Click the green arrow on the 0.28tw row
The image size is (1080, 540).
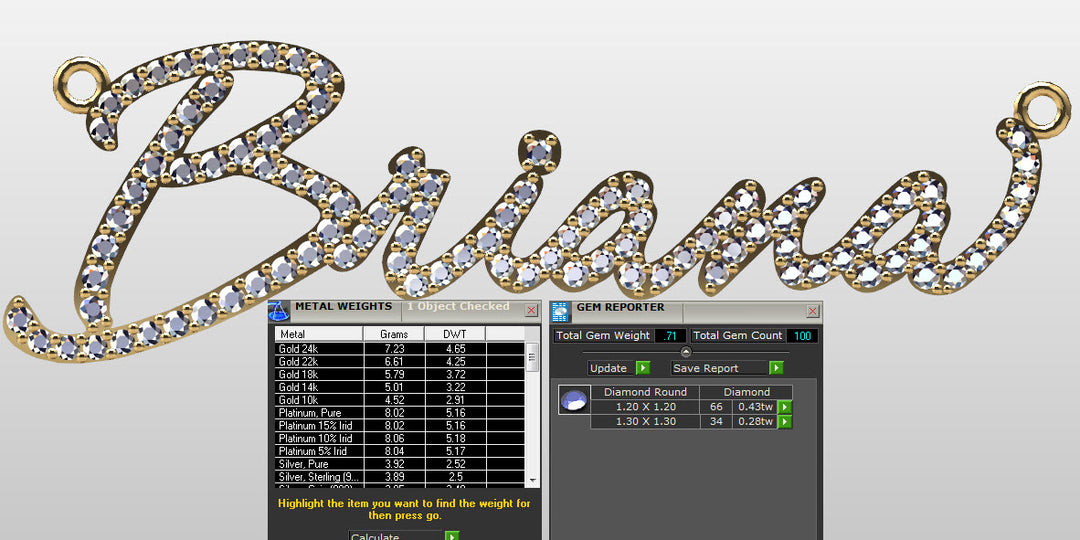coord(785,422)
